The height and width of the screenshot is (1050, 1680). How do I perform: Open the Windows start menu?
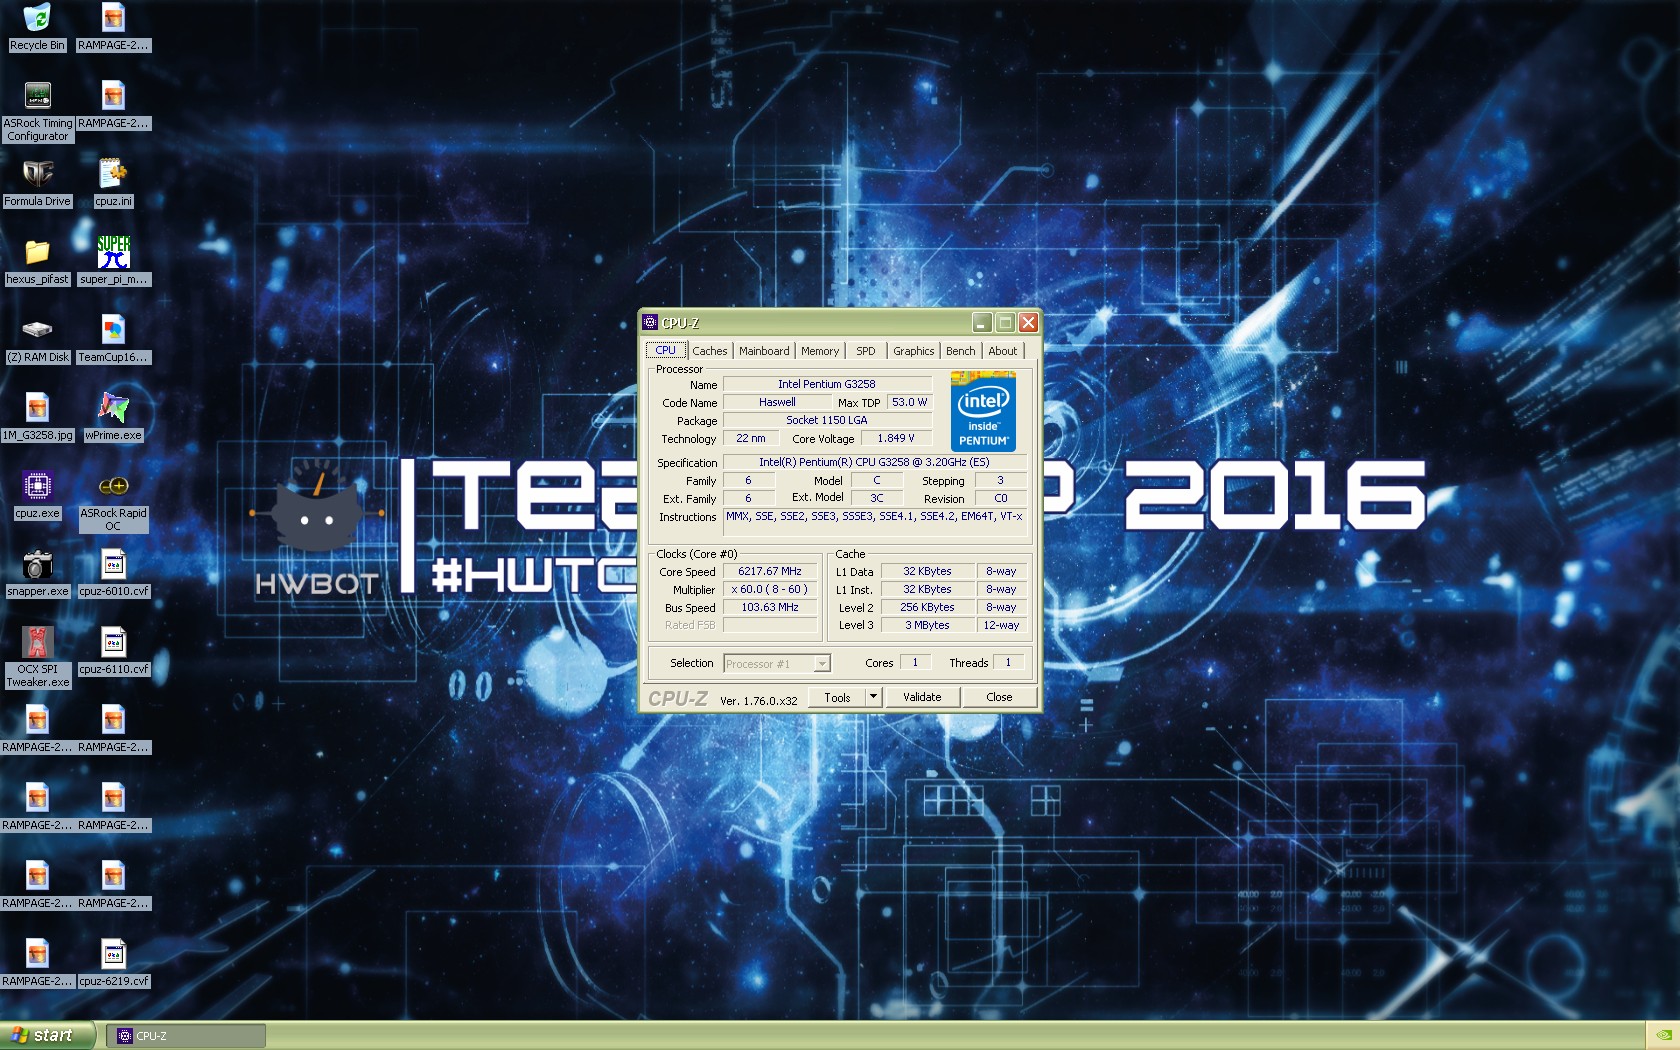(47, 1035)
